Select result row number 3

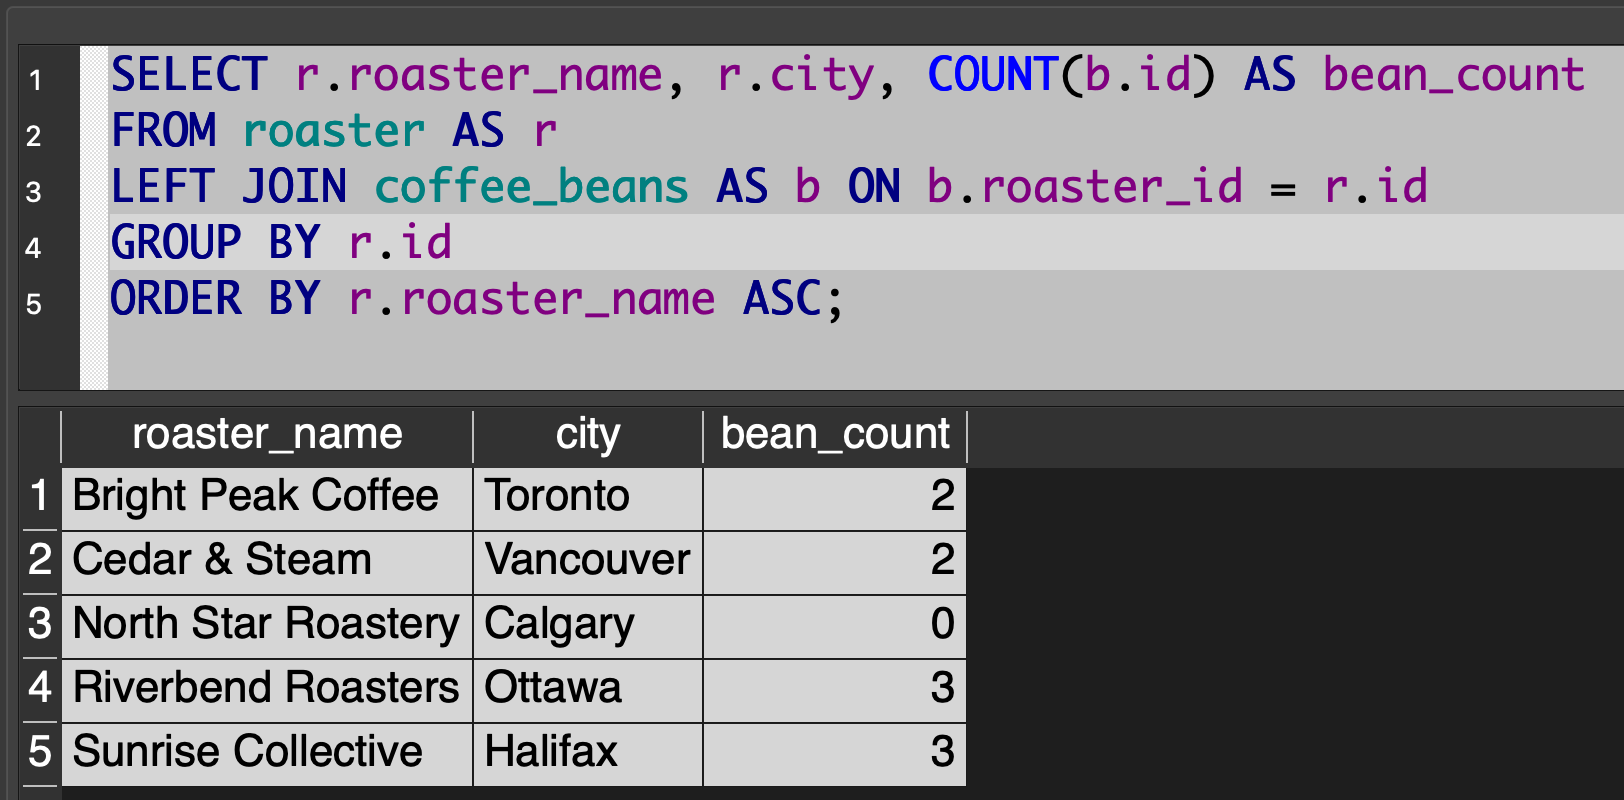[x=40, y=624]
